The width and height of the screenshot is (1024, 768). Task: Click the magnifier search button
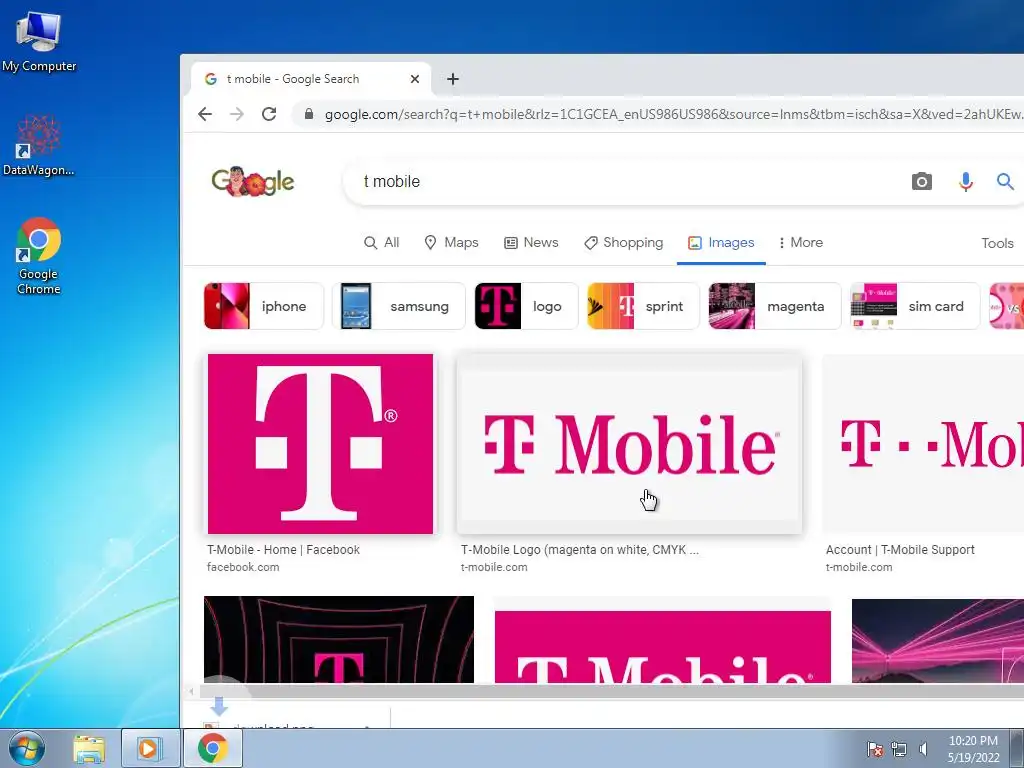(x=1005, y=182)
